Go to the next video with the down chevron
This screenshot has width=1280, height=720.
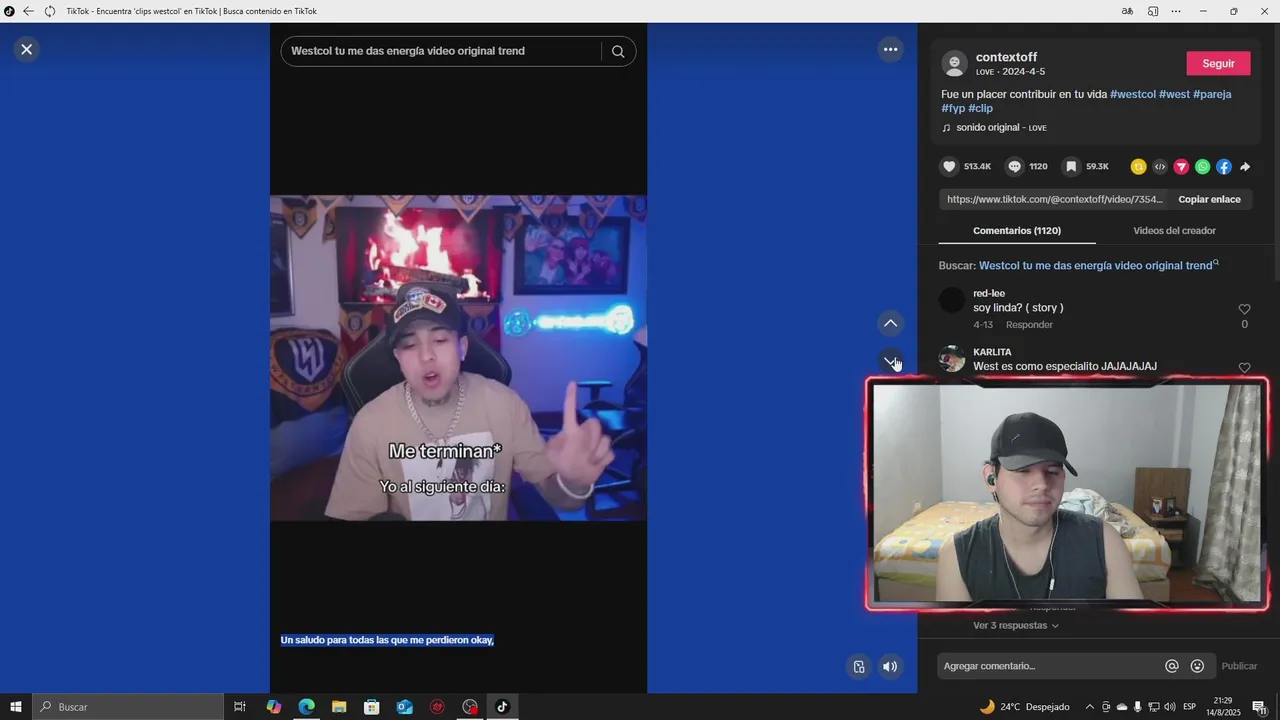pyautogui.click(x=890, y=360)
